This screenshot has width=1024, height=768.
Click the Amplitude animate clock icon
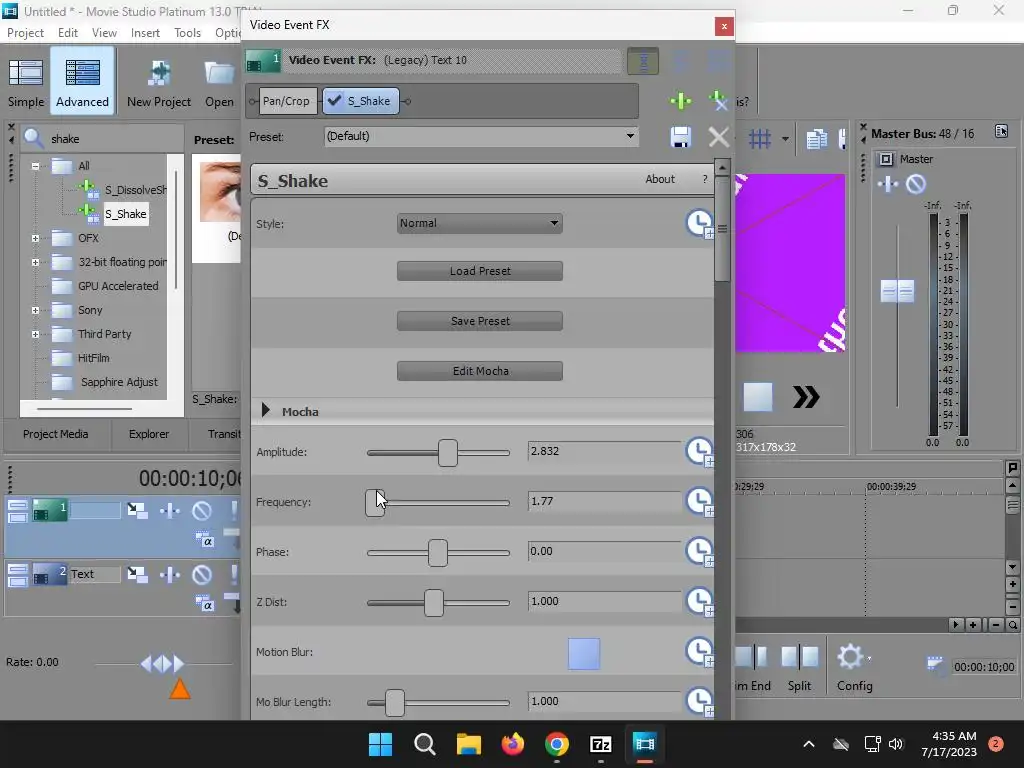point(699,451)
